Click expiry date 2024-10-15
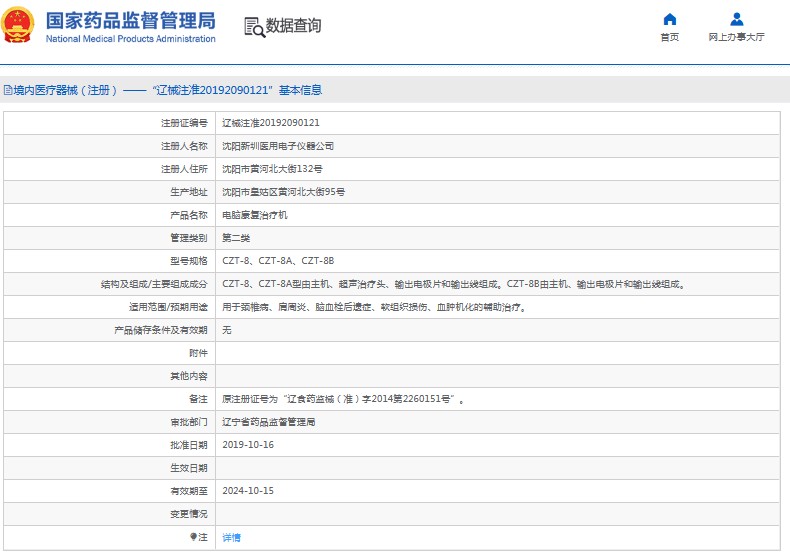 point(248,491)
